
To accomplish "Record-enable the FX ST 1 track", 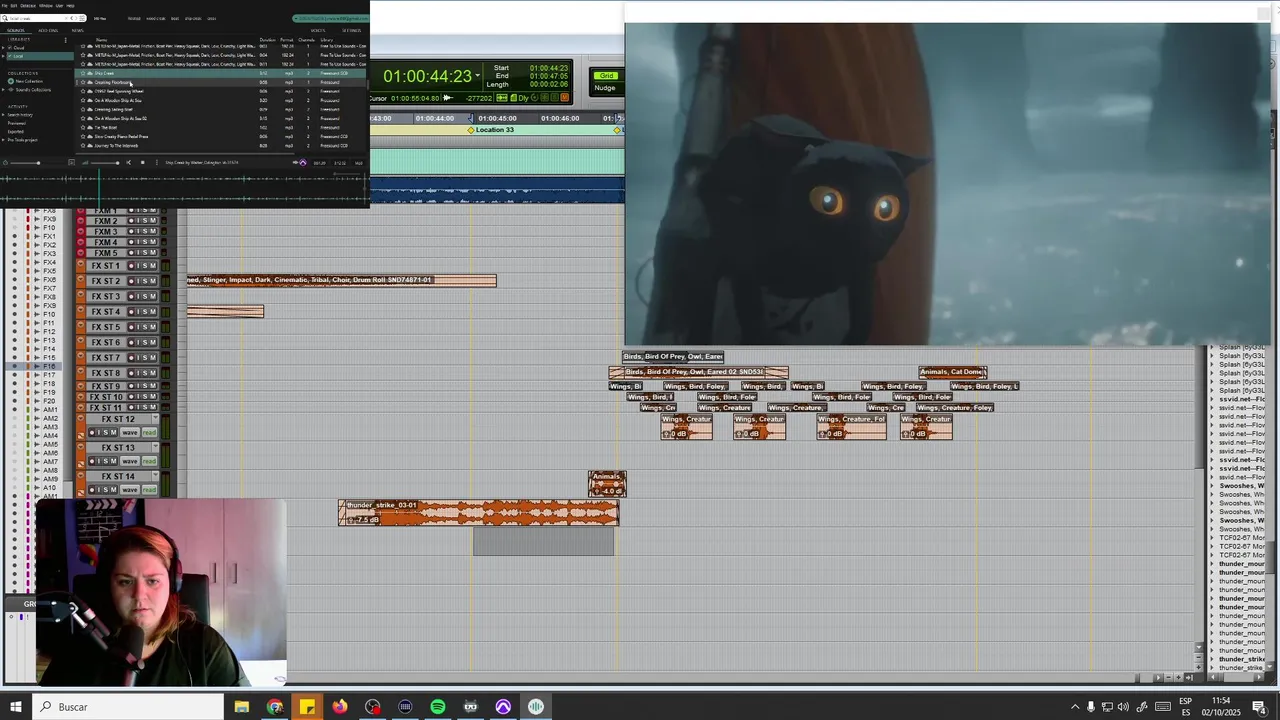I will click(x=131, y=266).
